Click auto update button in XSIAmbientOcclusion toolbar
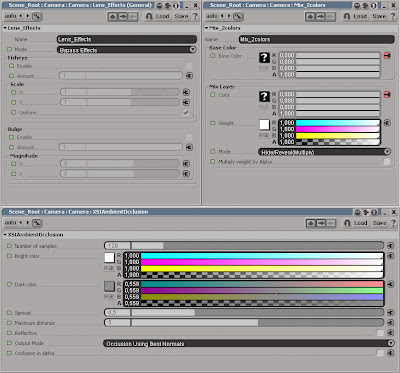Image resolution: width=400 pixels, height=373 pixels. coord(10,222)
